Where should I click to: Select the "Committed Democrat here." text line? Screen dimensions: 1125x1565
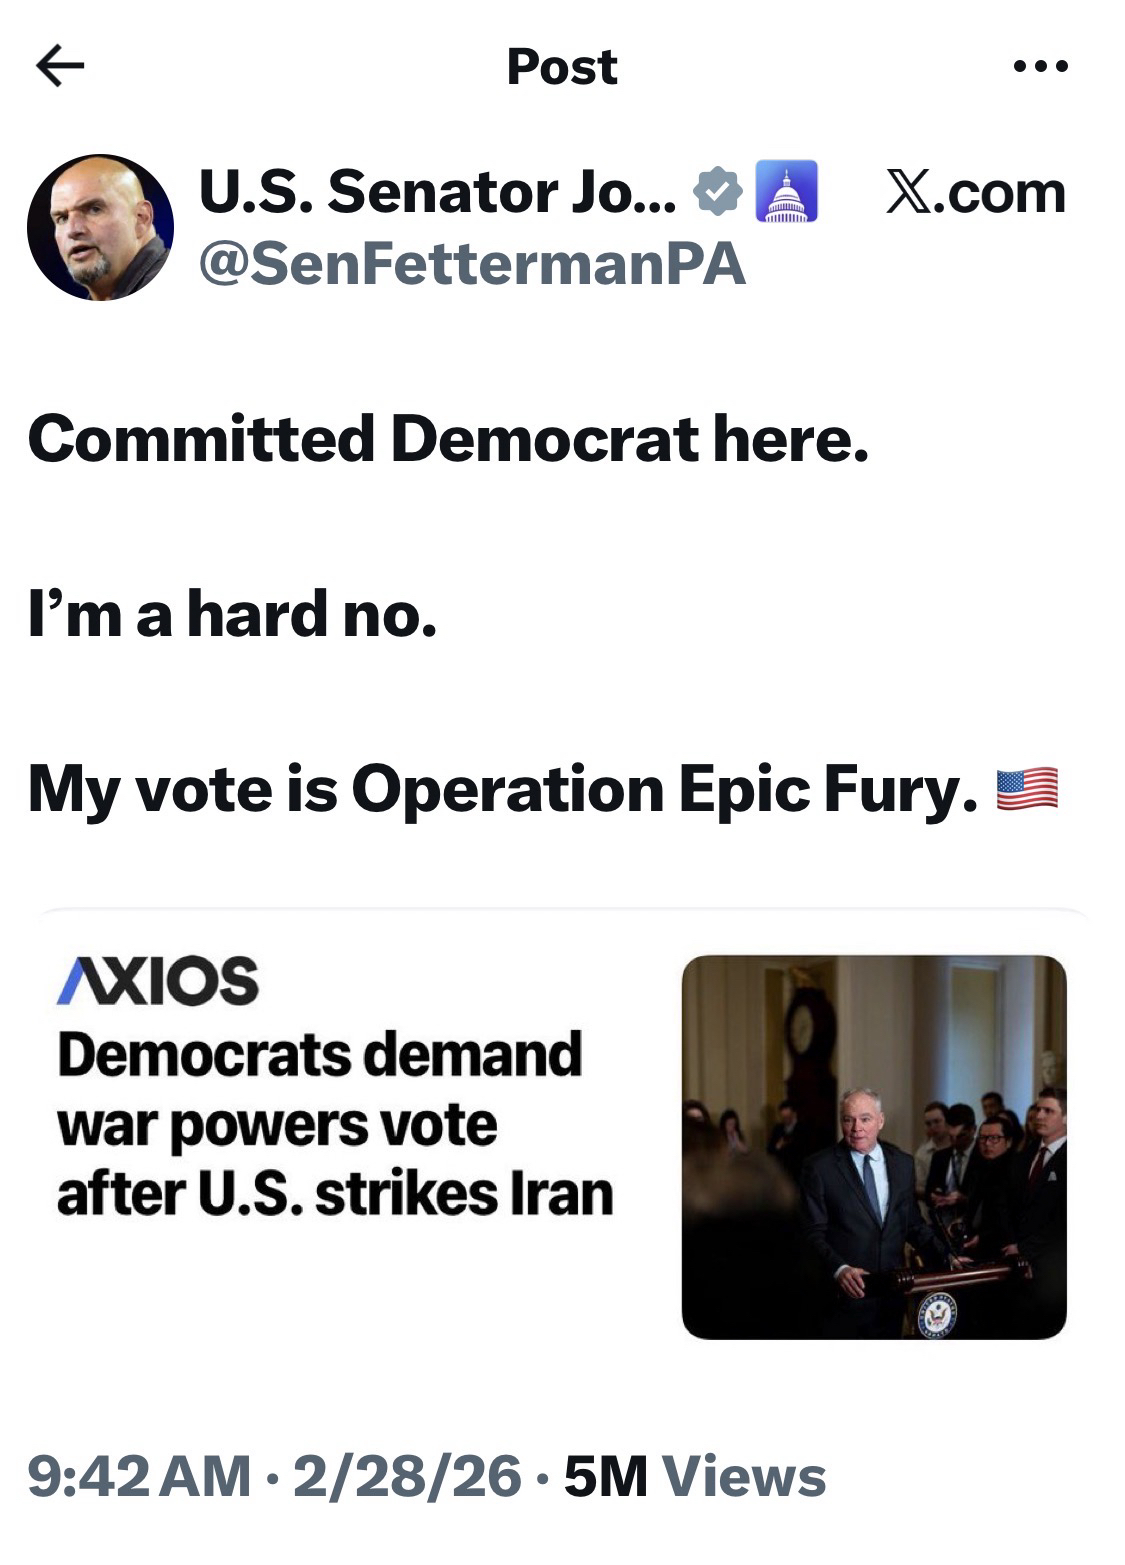pos(448,439)
